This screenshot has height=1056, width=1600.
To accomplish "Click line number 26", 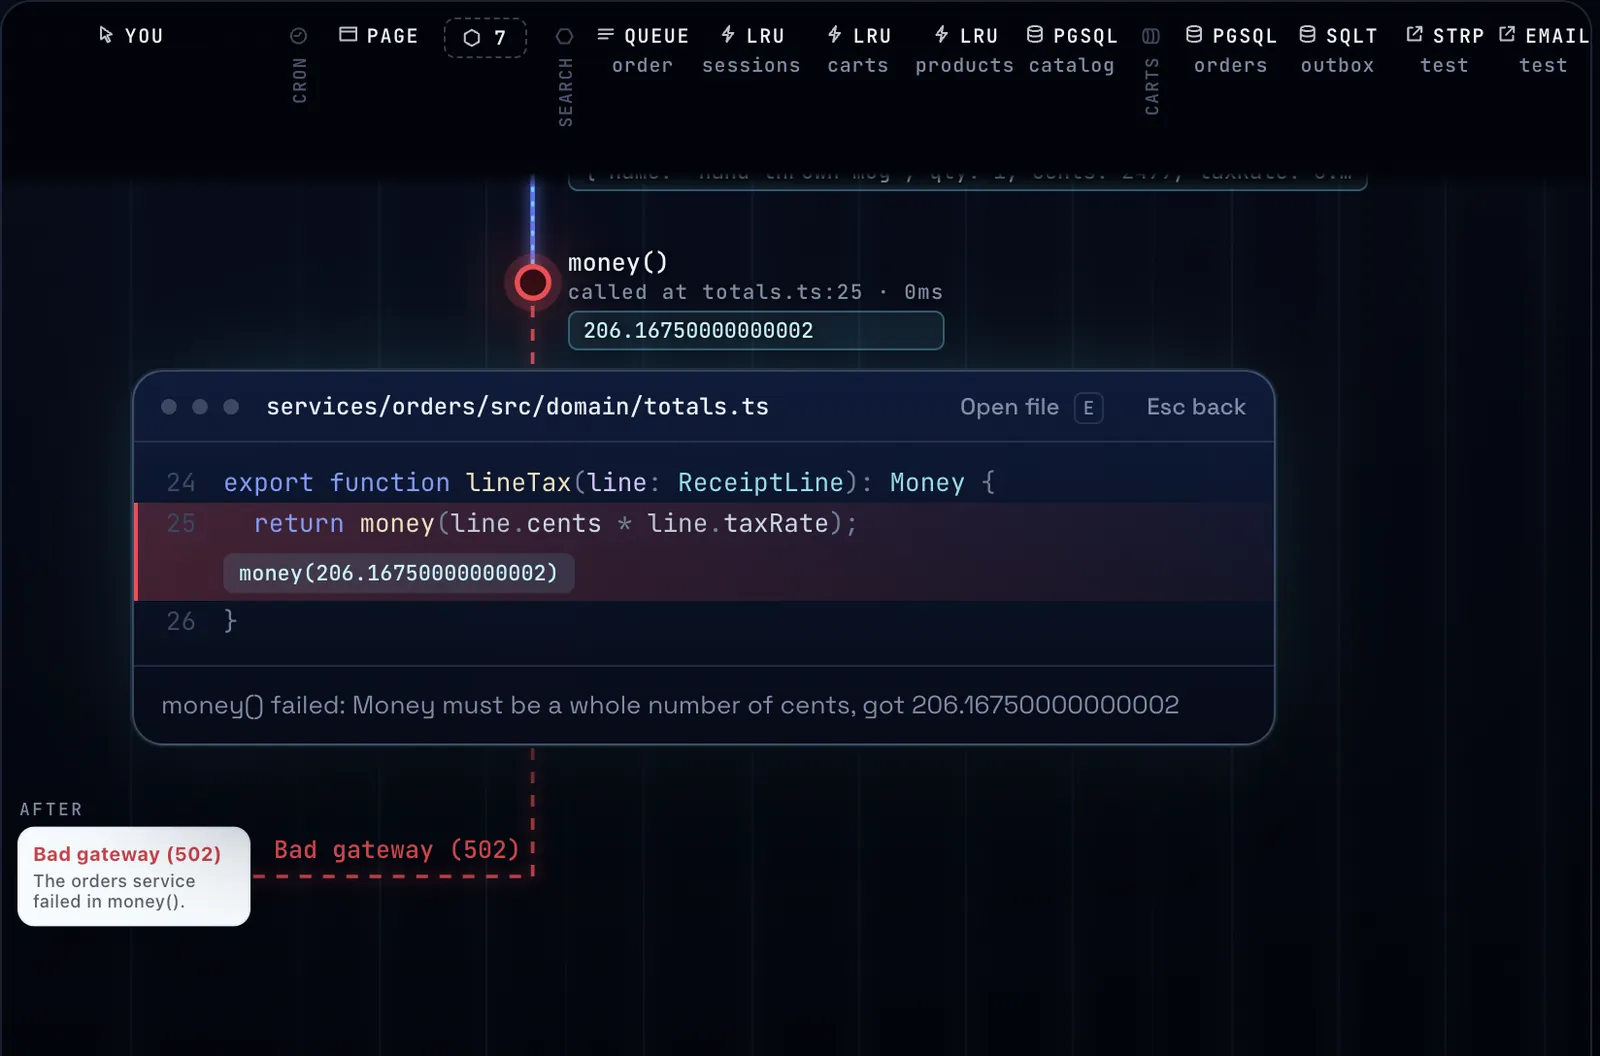I will tap(181, 622).
